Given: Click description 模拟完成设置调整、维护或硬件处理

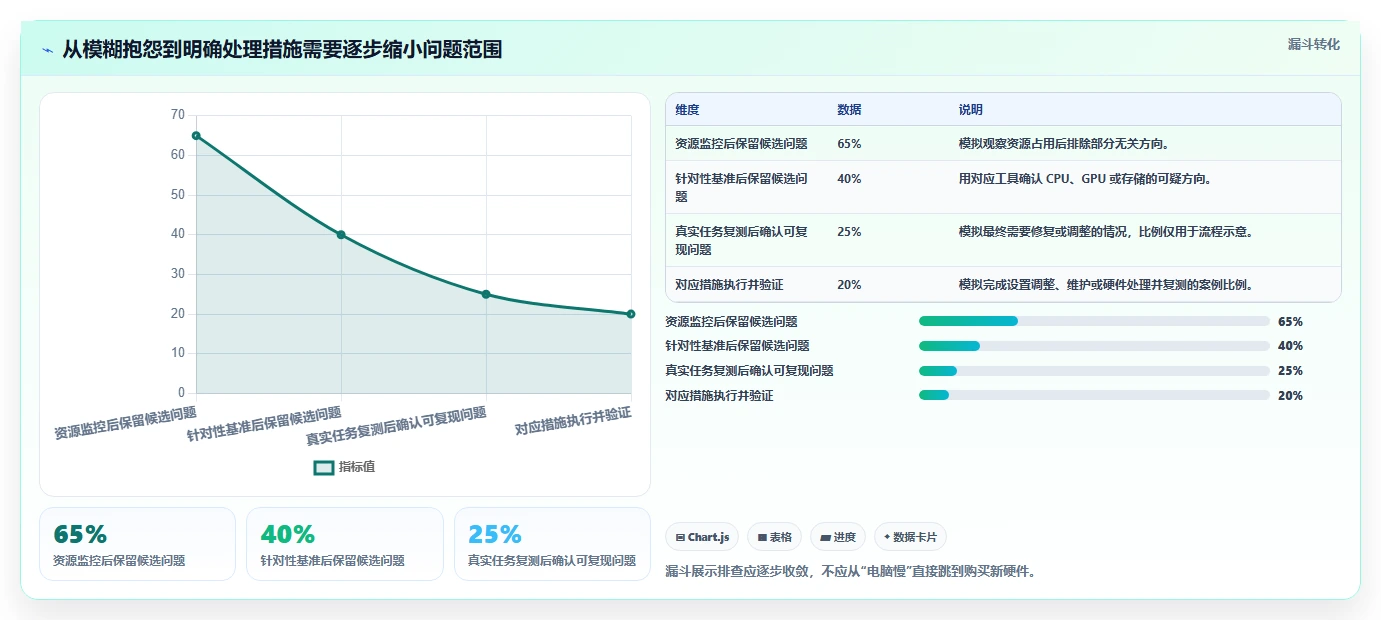Looking at the screenshot, I should coord(1106,285).
